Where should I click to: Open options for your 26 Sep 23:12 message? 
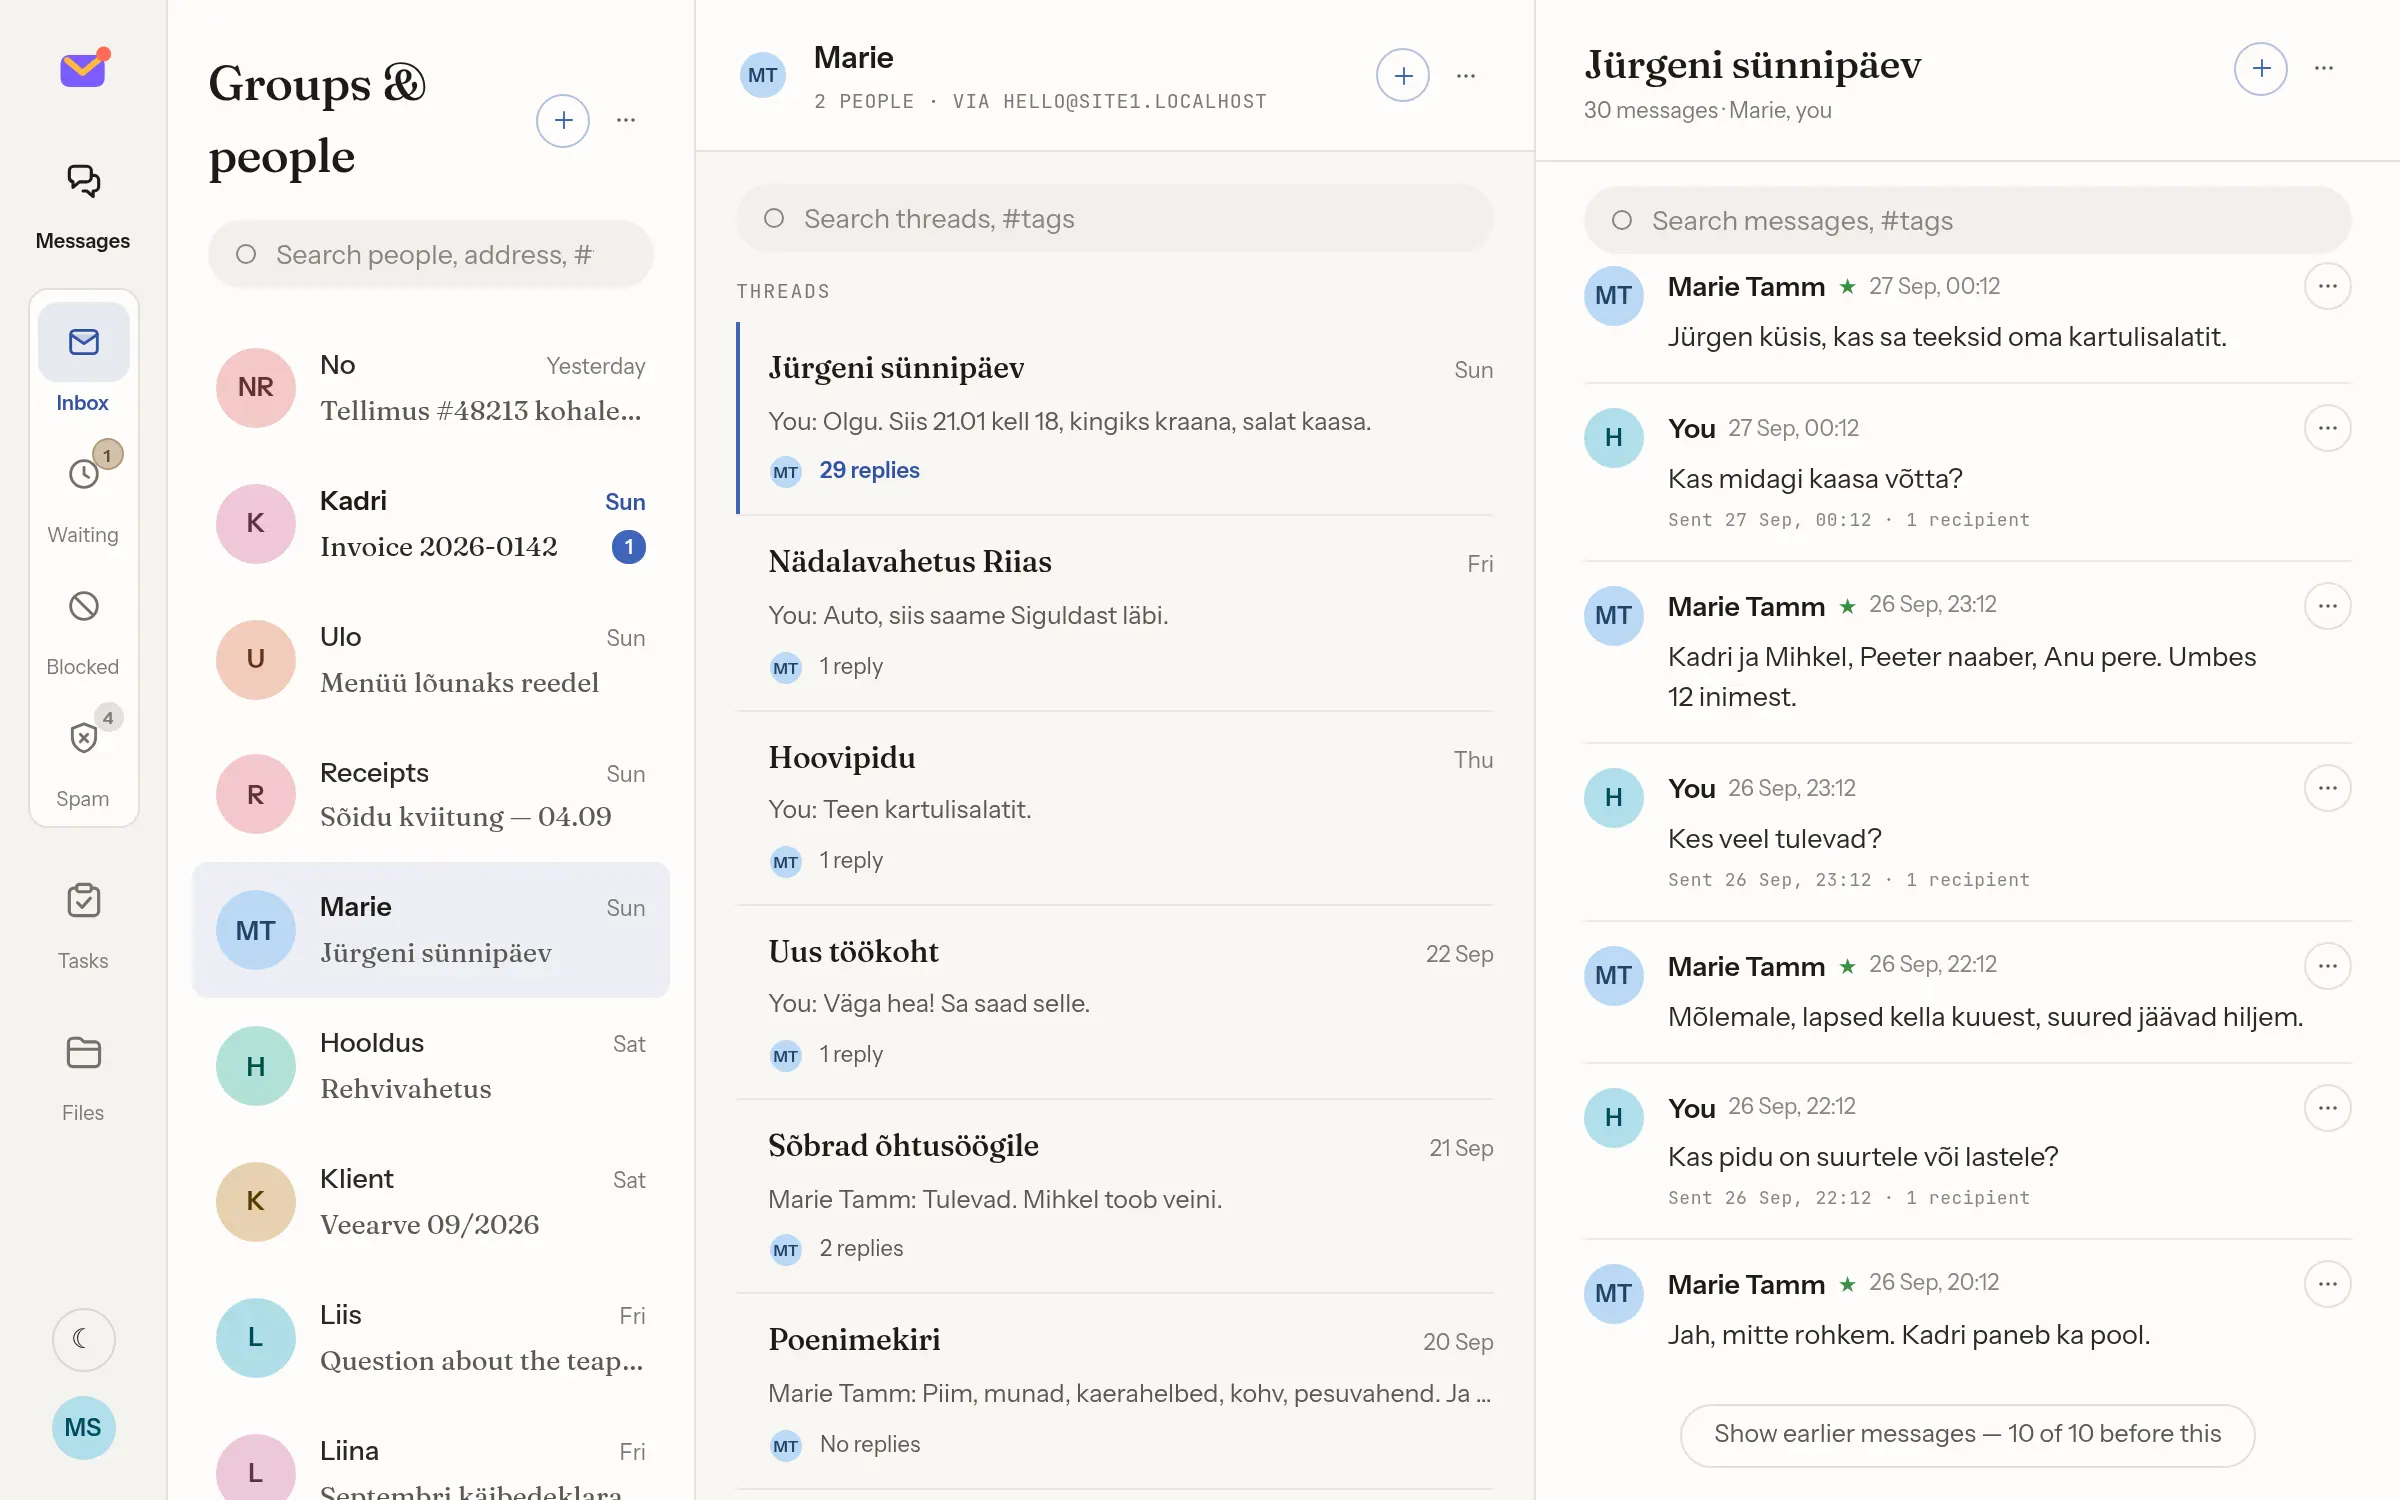coord(2328,789)
